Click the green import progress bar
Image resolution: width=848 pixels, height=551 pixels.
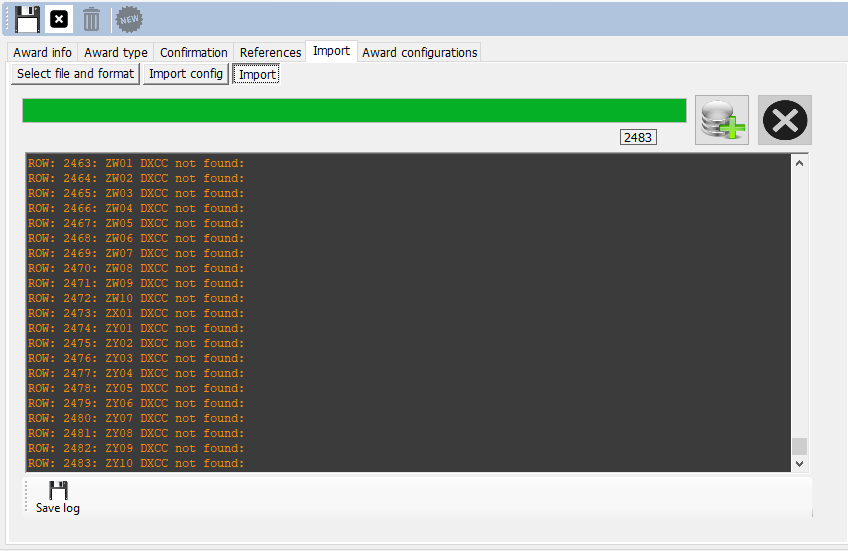tap(354, 110)
